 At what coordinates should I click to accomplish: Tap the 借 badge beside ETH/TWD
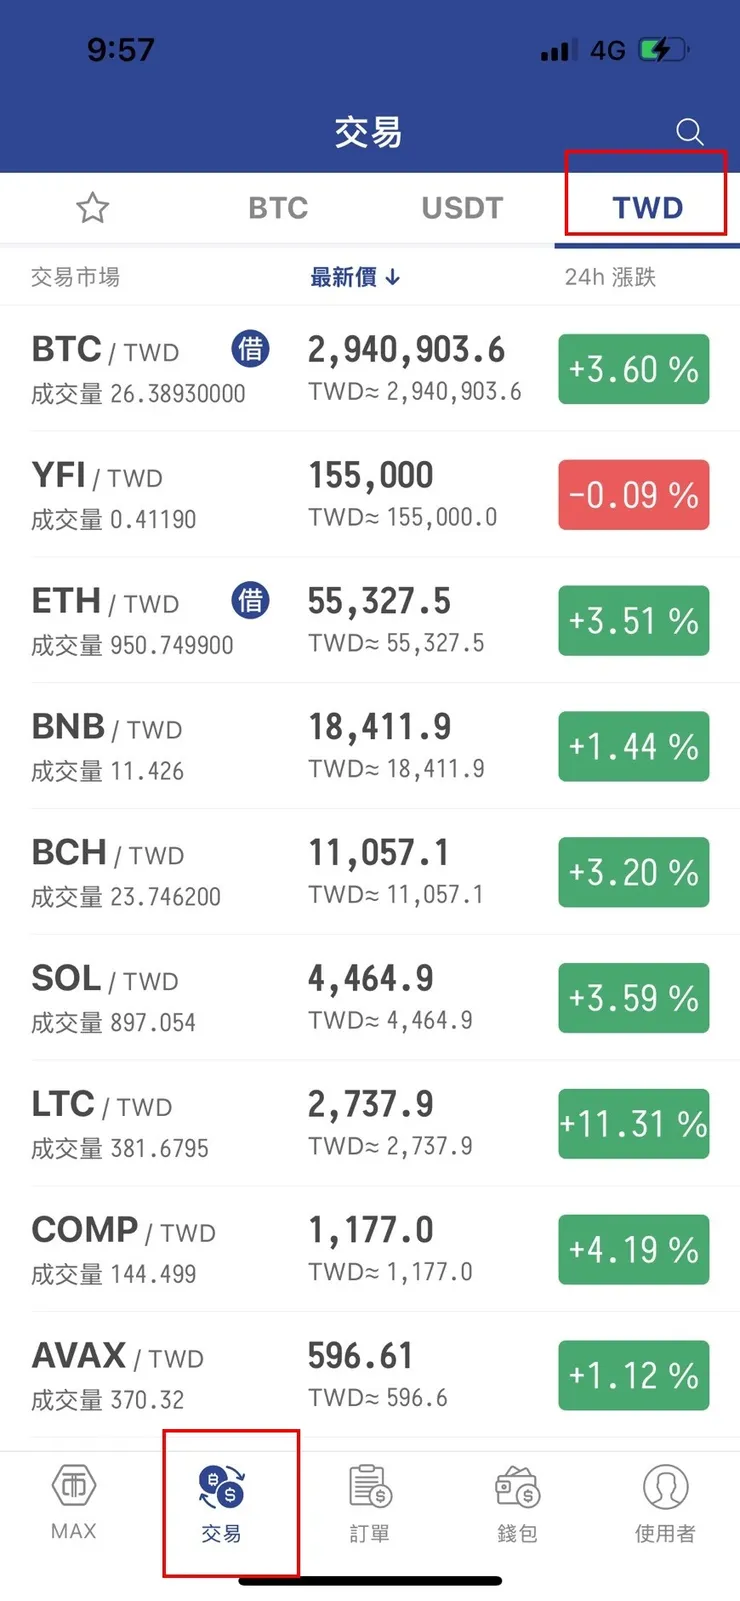250,601
